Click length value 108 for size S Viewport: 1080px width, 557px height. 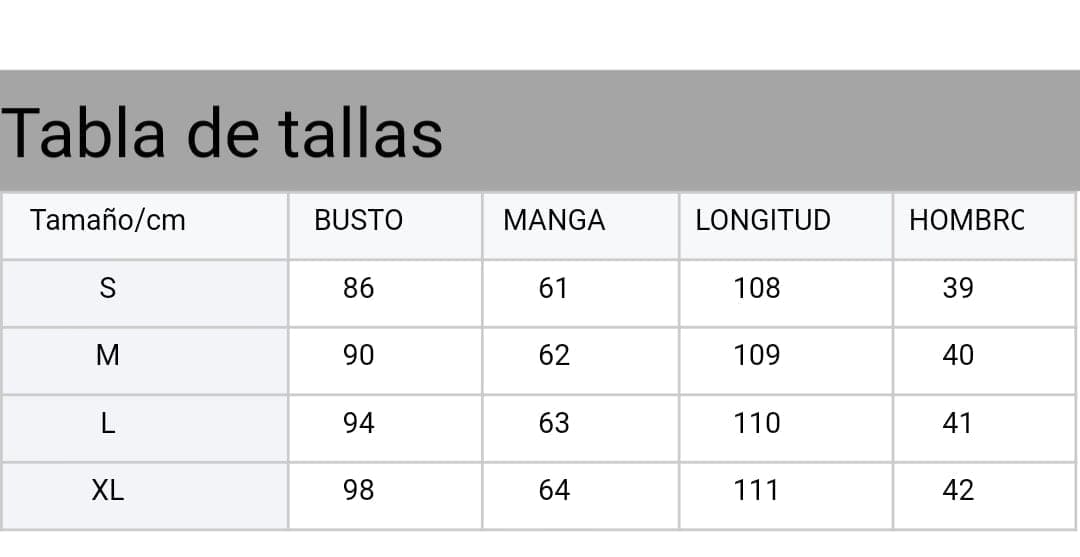tap(757, 288)
